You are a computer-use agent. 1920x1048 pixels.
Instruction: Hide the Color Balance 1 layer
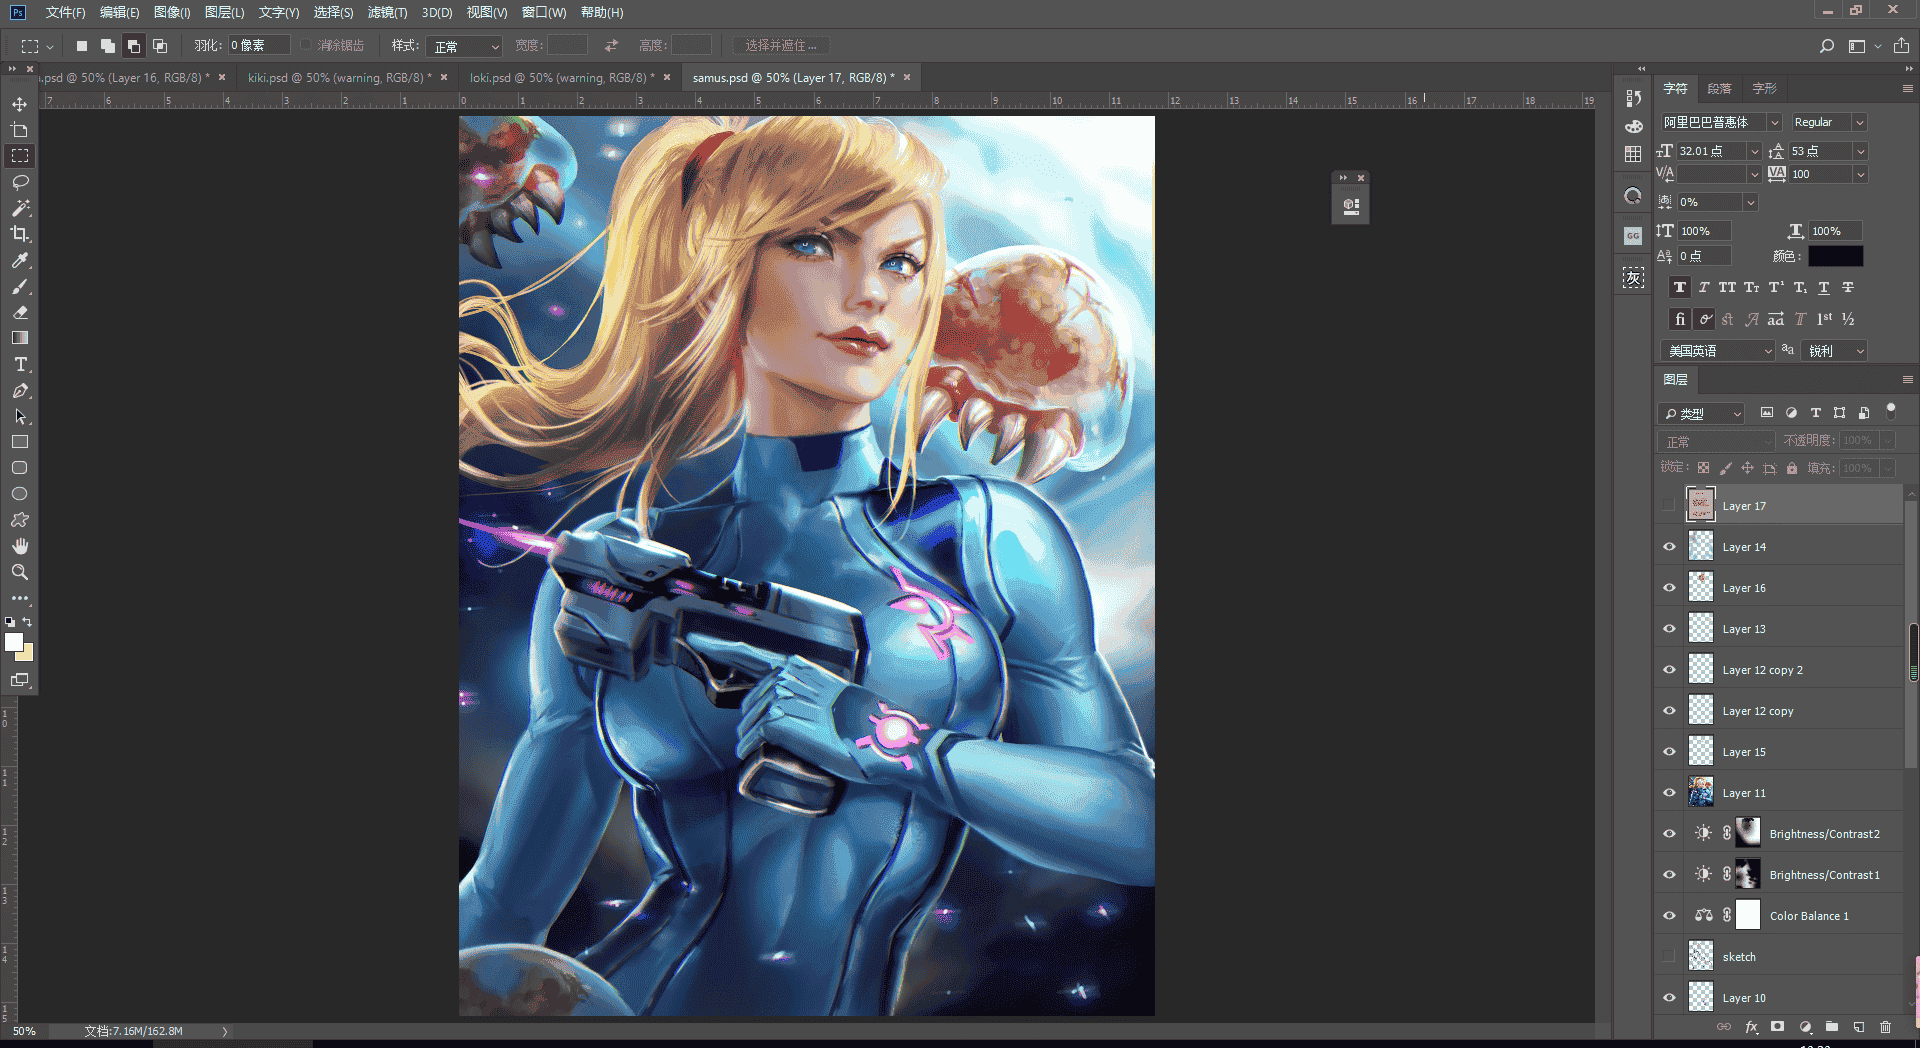click(1669, 916)
